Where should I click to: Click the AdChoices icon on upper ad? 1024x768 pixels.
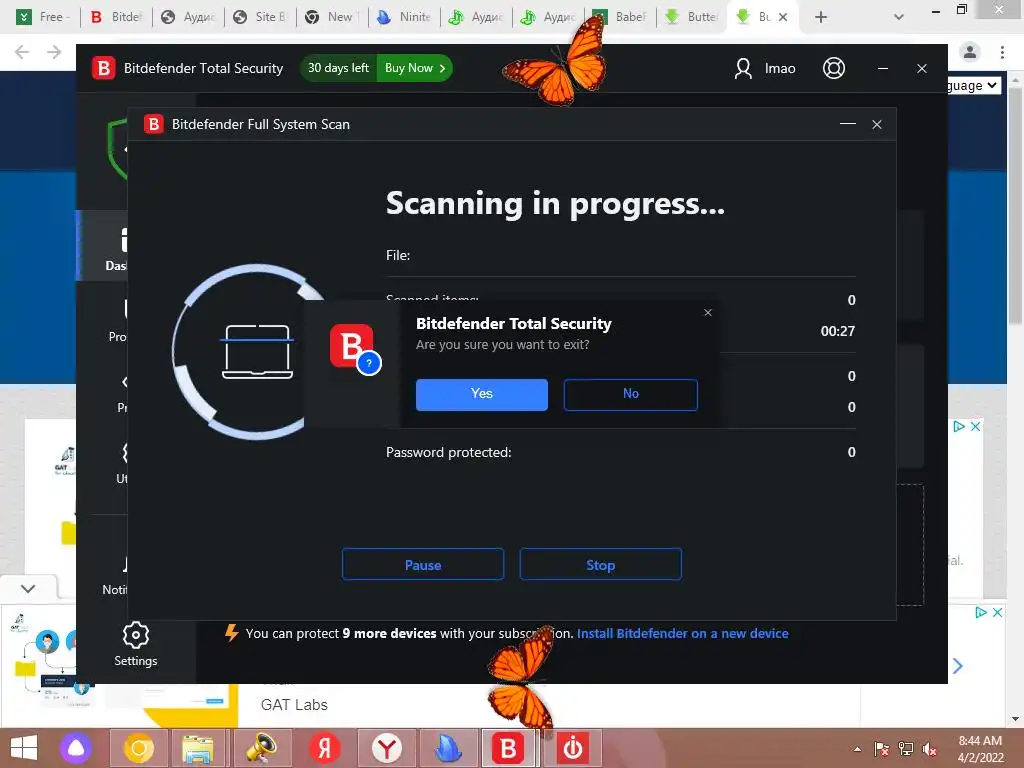959,426
